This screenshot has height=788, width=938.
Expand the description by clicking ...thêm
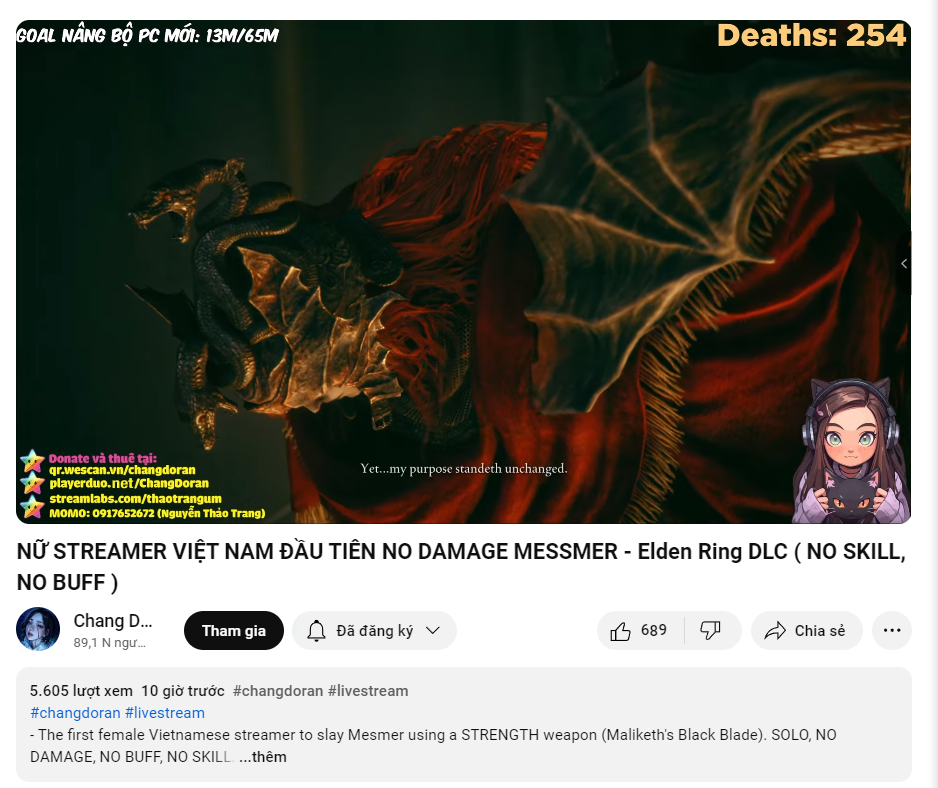[262, 757]
